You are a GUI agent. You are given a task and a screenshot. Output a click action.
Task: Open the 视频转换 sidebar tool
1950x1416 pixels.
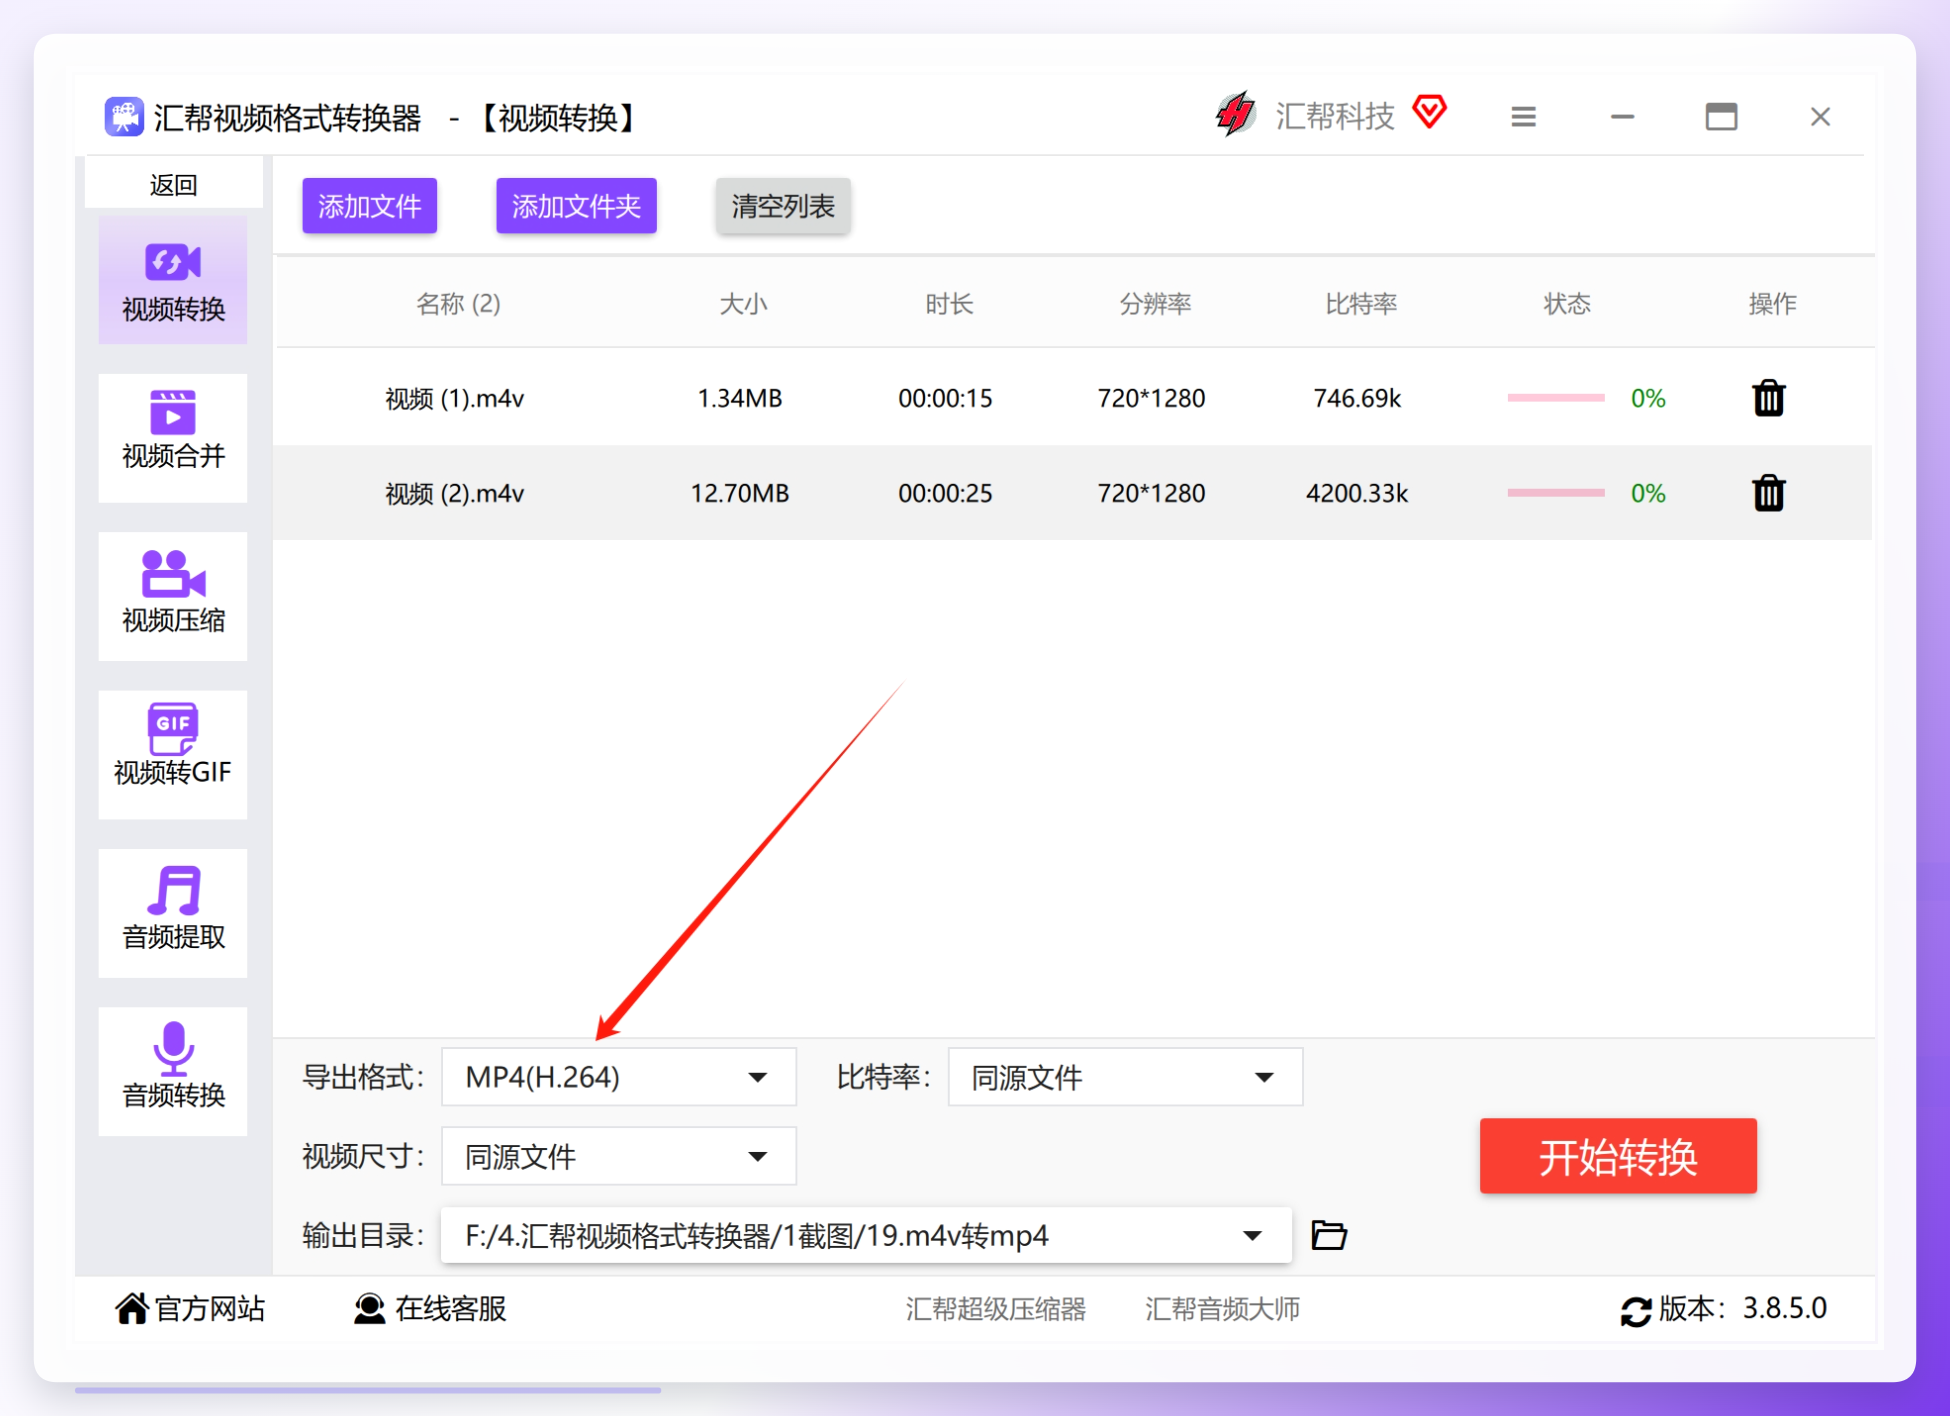(173, 281)
